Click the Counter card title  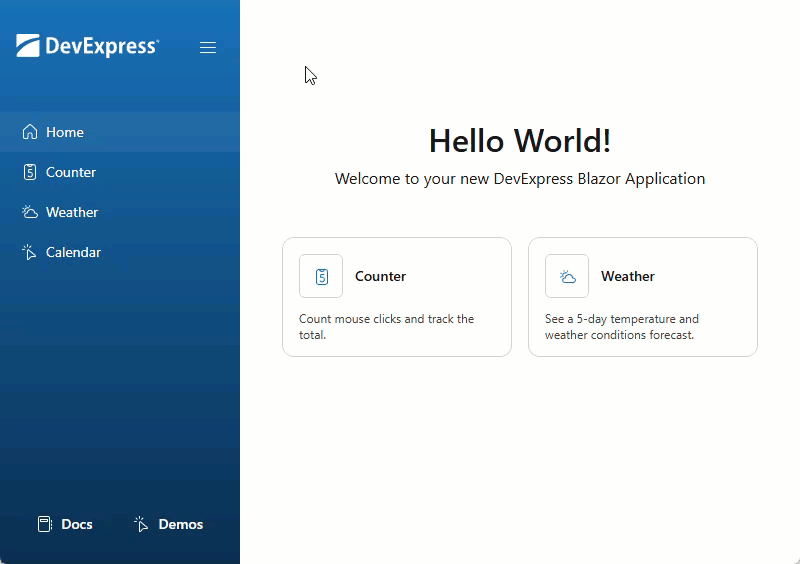coord(381,276)
